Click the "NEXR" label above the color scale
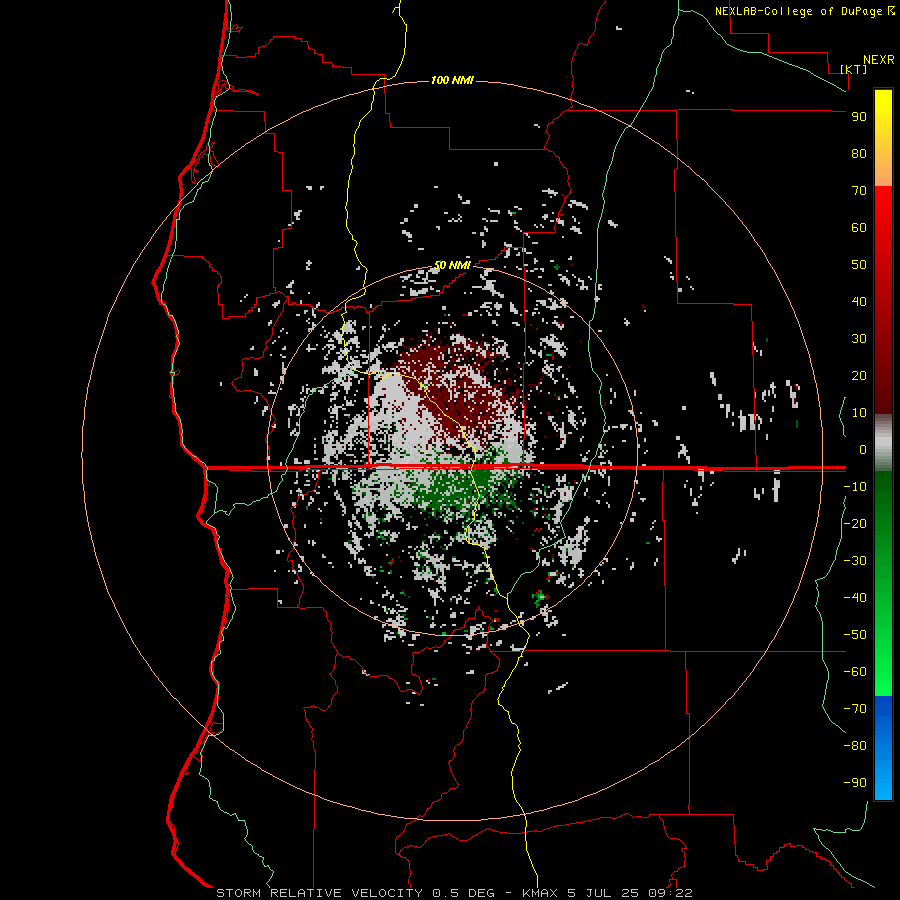 [878, 60]
